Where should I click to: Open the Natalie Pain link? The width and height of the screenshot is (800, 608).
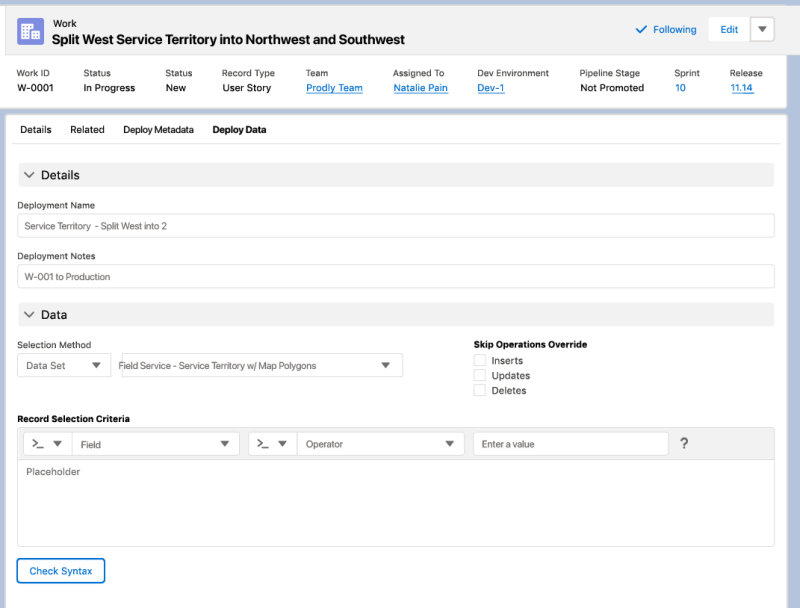420,88
